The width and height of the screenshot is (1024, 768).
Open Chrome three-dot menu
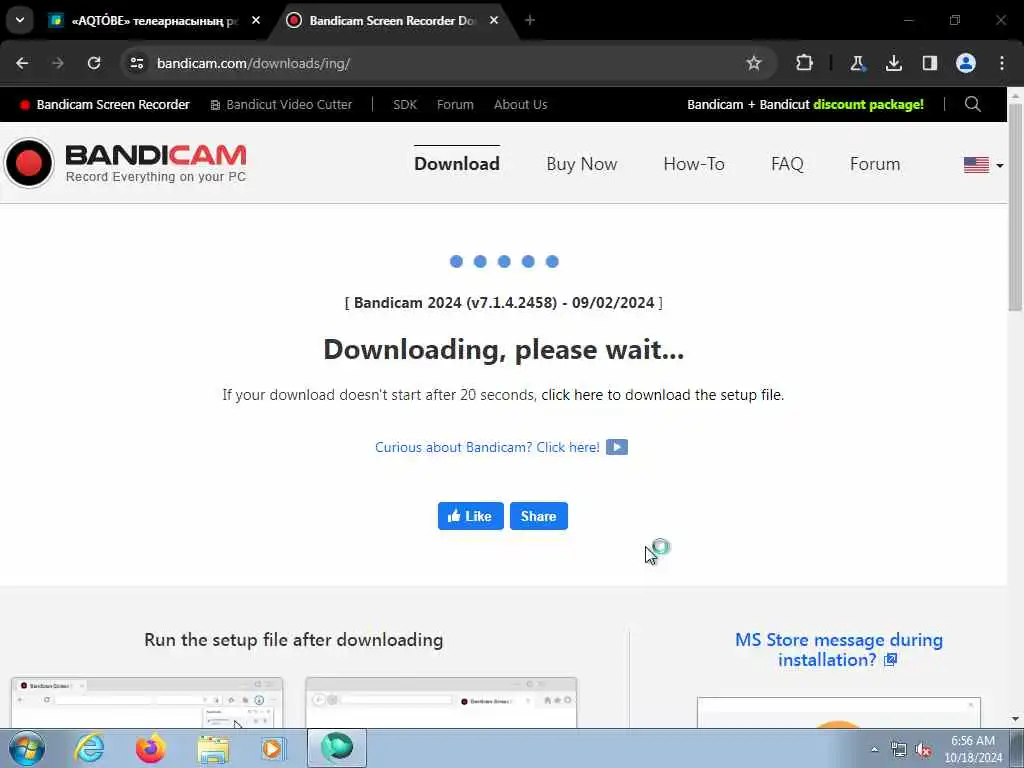coord(1002,63)
